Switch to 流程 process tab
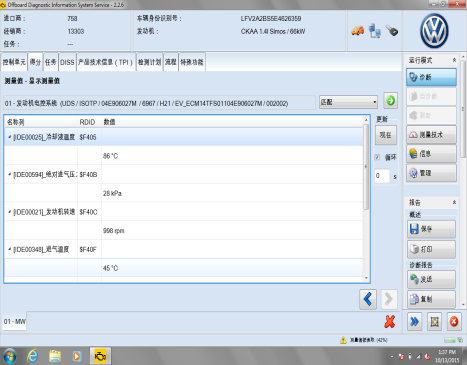The width and height of the screenshot is (467, 365). (x=171, y=62)
